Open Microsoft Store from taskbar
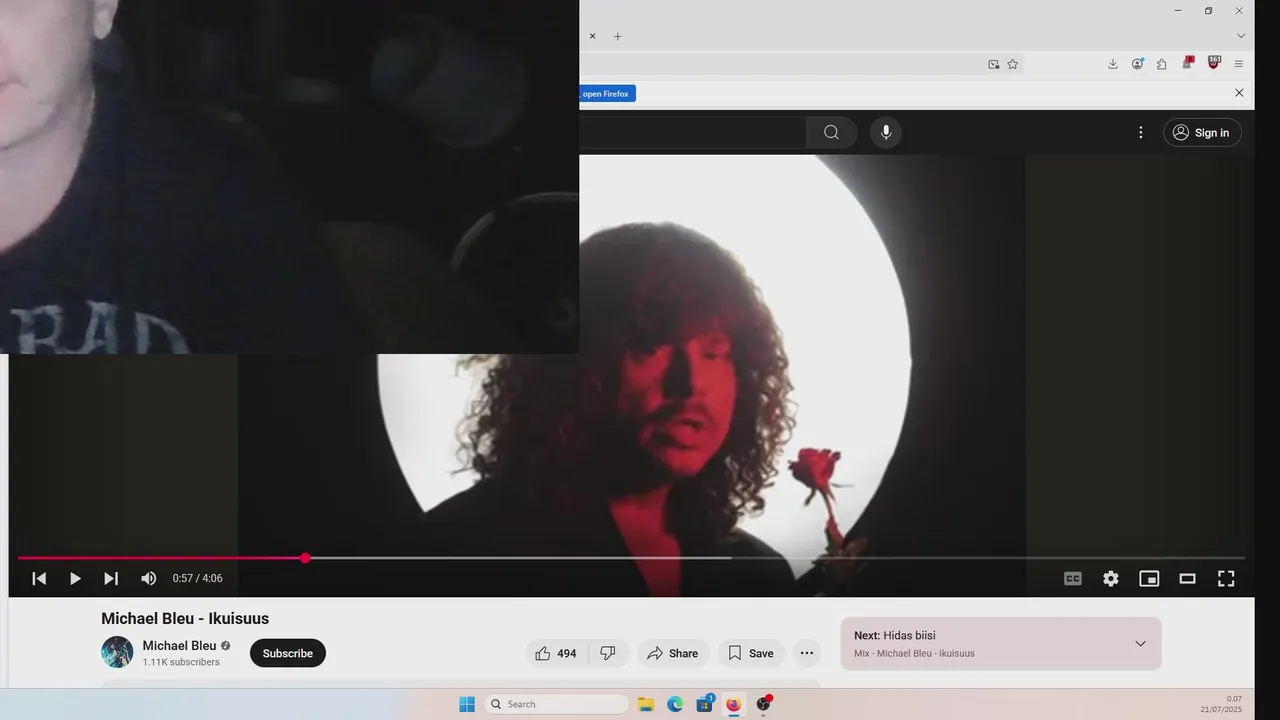 (x=705, y=704)
